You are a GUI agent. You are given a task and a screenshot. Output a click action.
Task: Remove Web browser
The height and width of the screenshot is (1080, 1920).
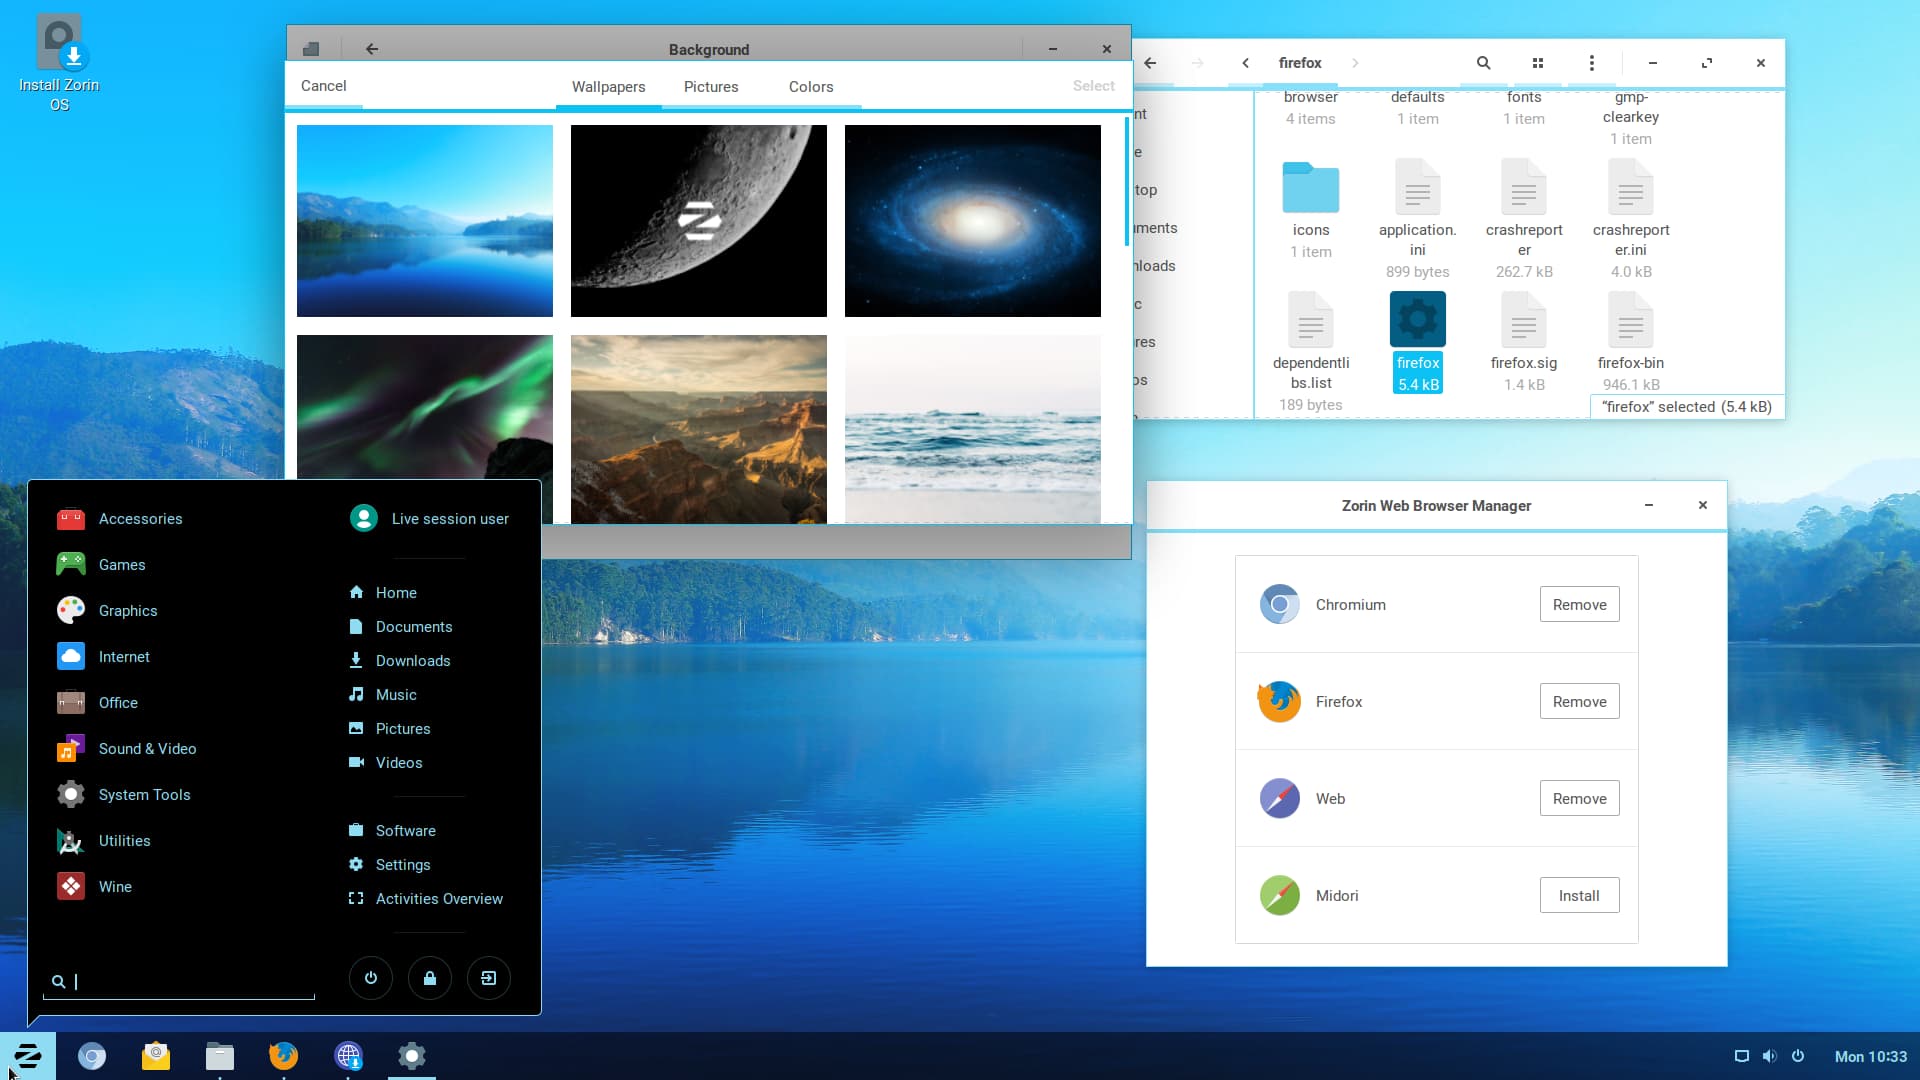(x=1579, y=799)
